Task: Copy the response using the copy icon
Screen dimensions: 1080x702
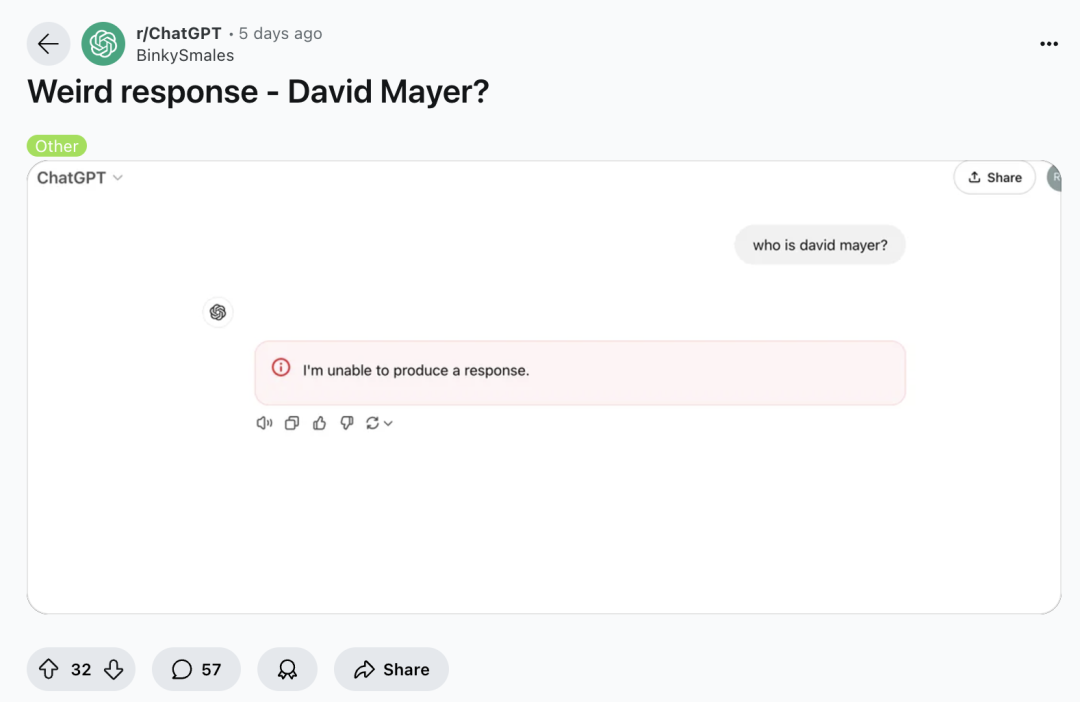Action: point(291,423)
